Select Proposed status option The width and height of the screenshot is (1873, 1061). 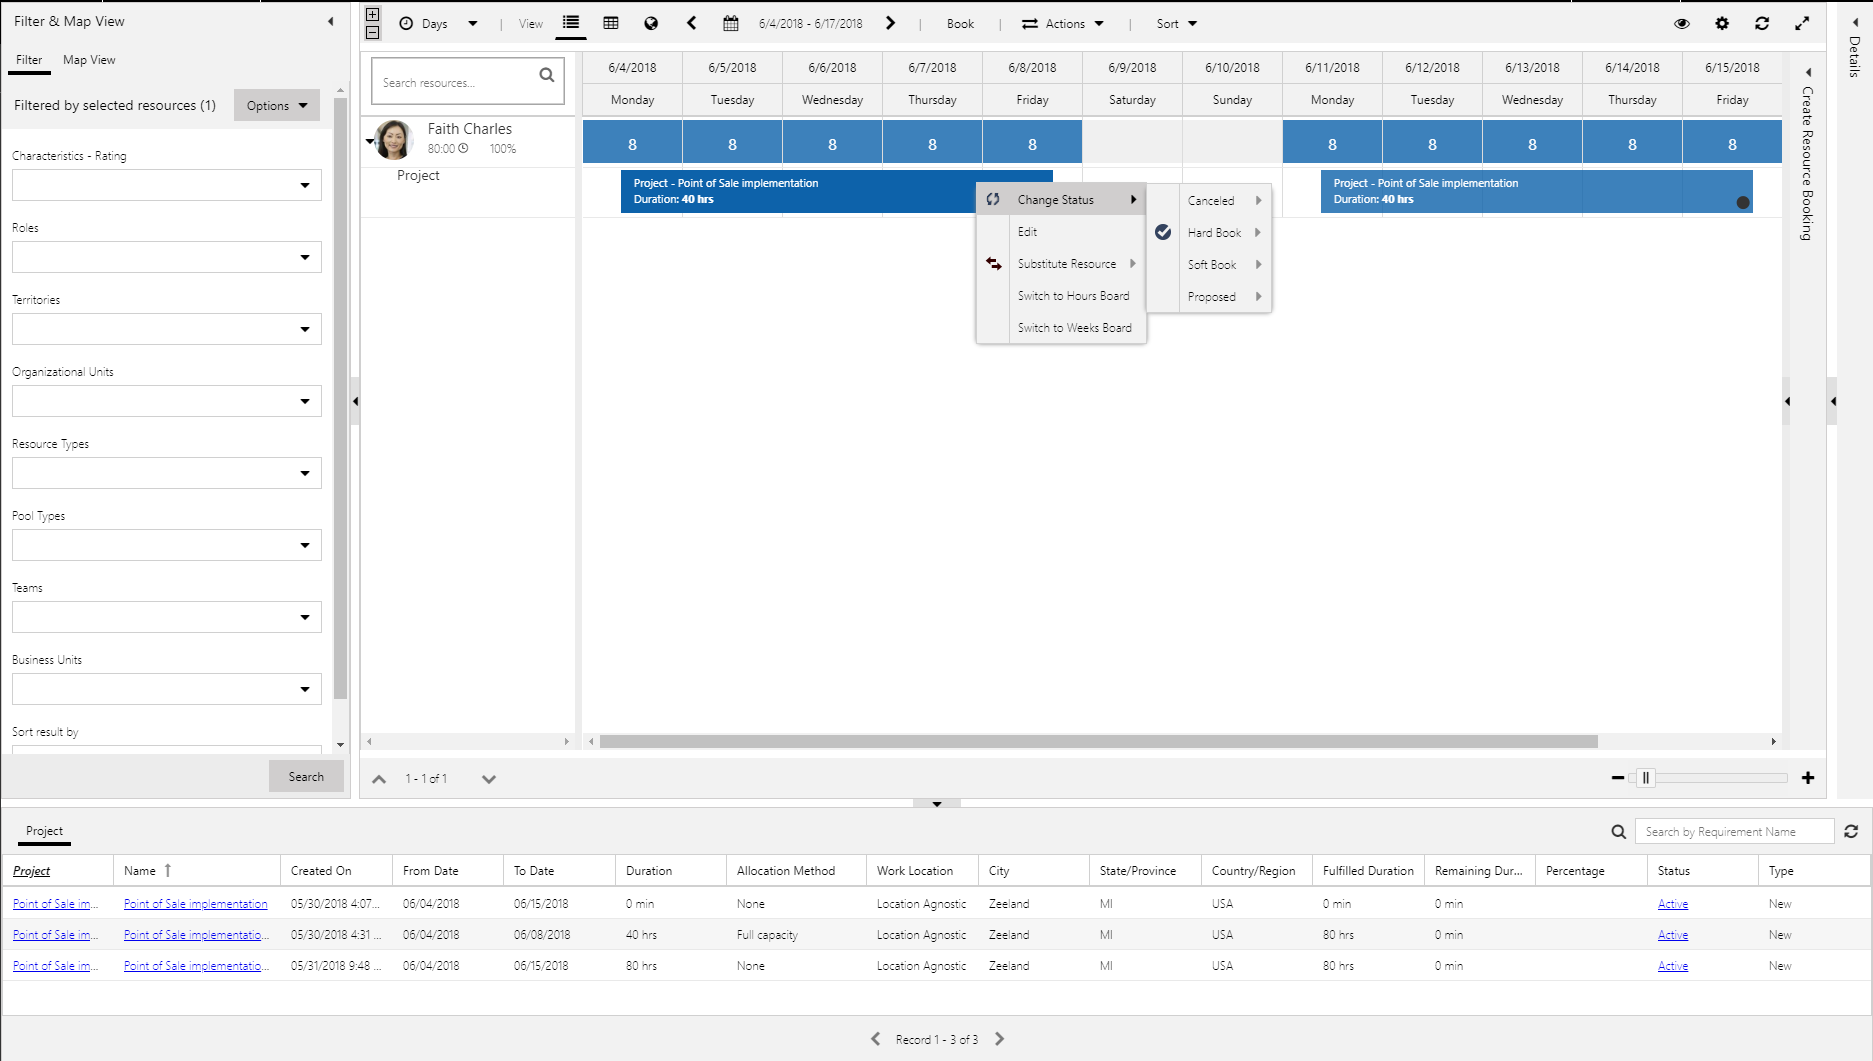coord(1209,297)
